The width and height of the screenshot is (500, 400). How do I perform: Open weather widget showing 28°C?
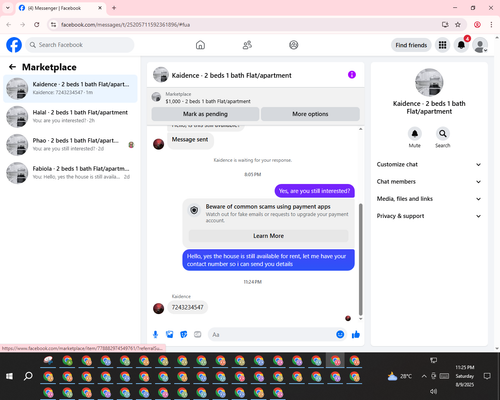click(x=399, y=376)
